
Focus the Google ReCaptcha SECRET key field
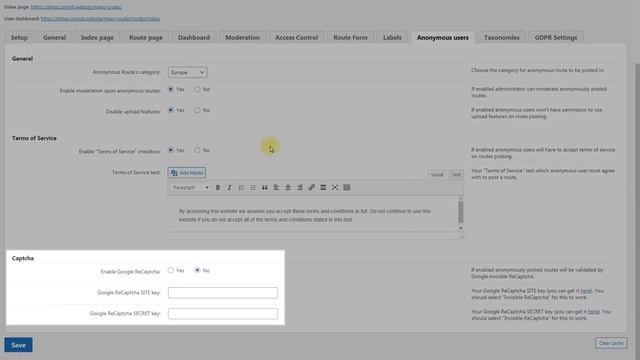point(223,313)
